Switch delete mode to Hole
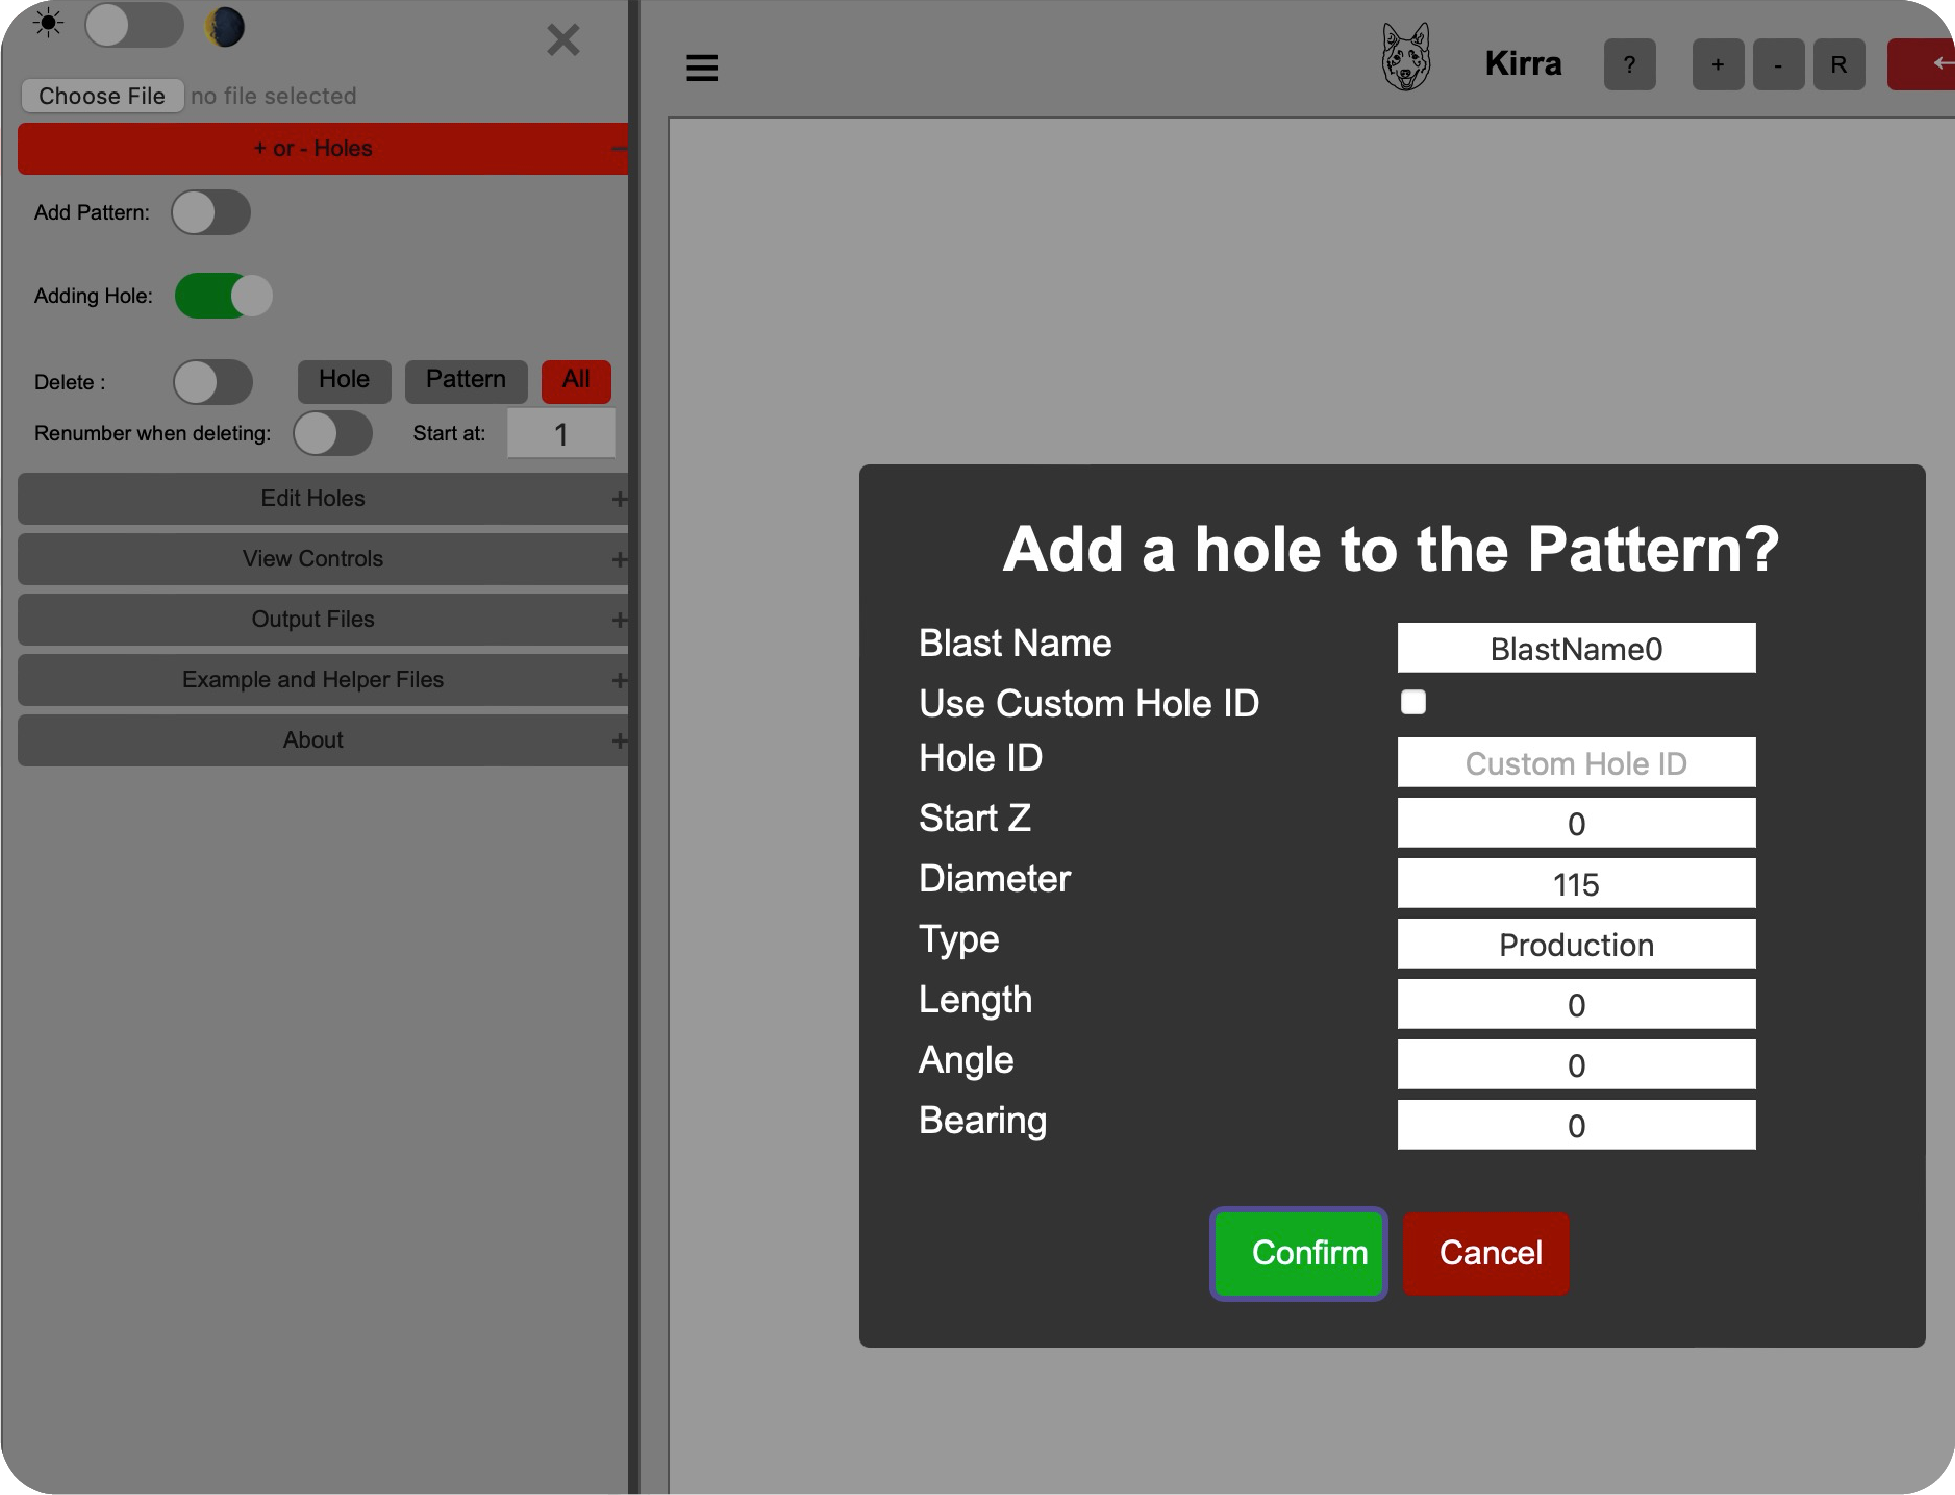1955x1495 pixels. tap(344, 381)
